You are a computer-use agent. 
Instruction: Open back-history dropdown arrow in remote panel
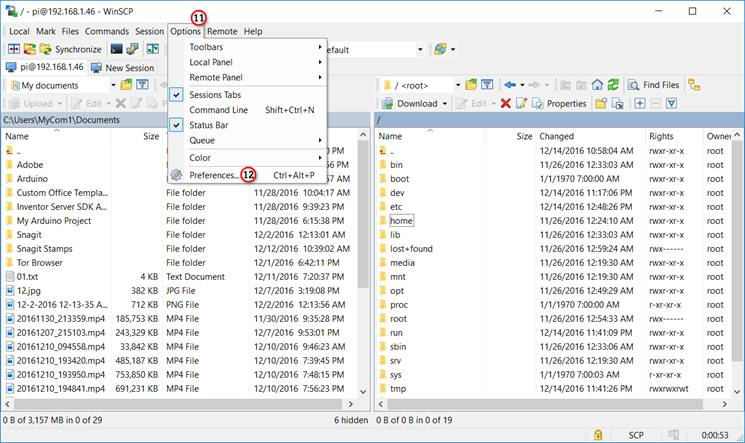(522, 85)
